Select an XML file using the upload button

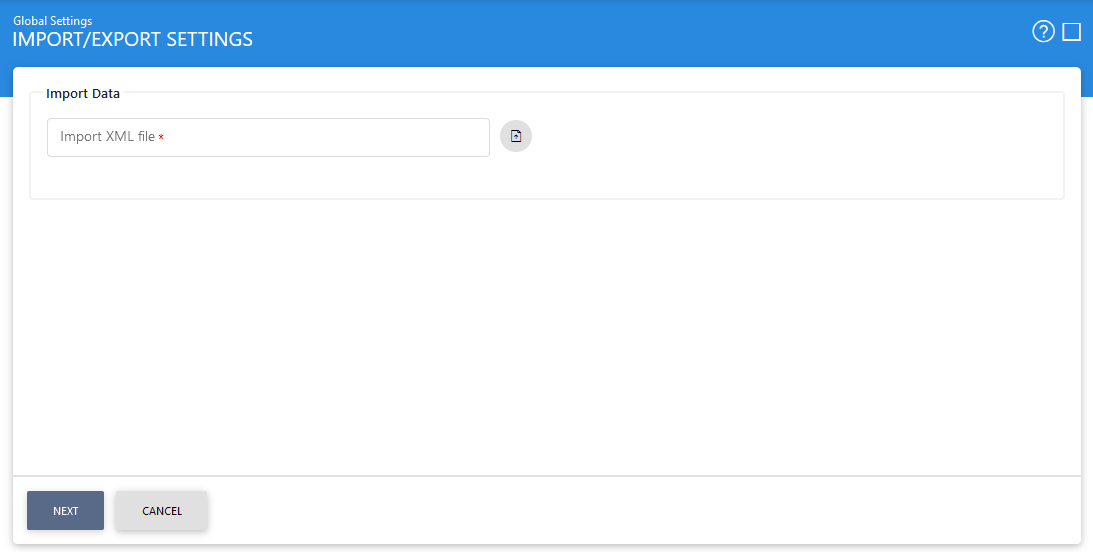coord(516,136)
